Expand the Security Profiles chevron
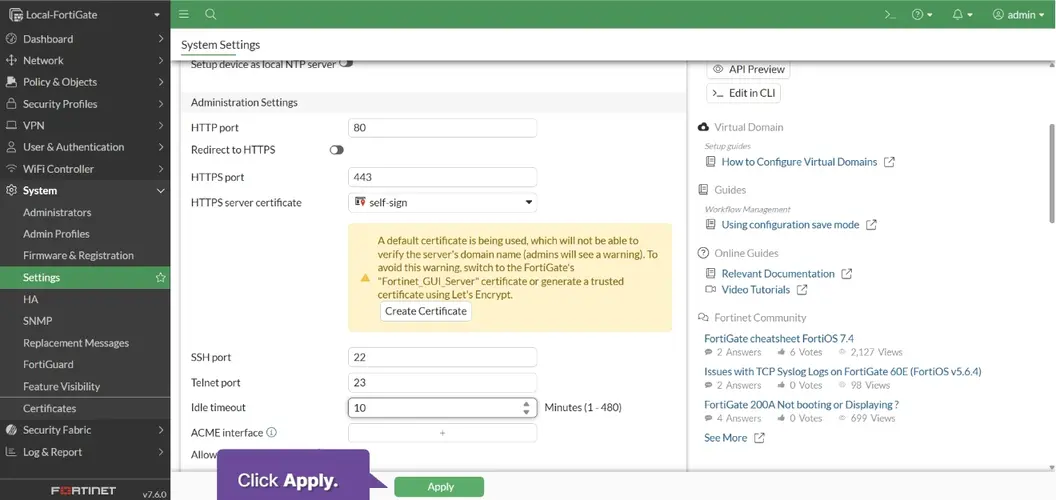This screenshot has height=500, width=1056. [161, 104]
